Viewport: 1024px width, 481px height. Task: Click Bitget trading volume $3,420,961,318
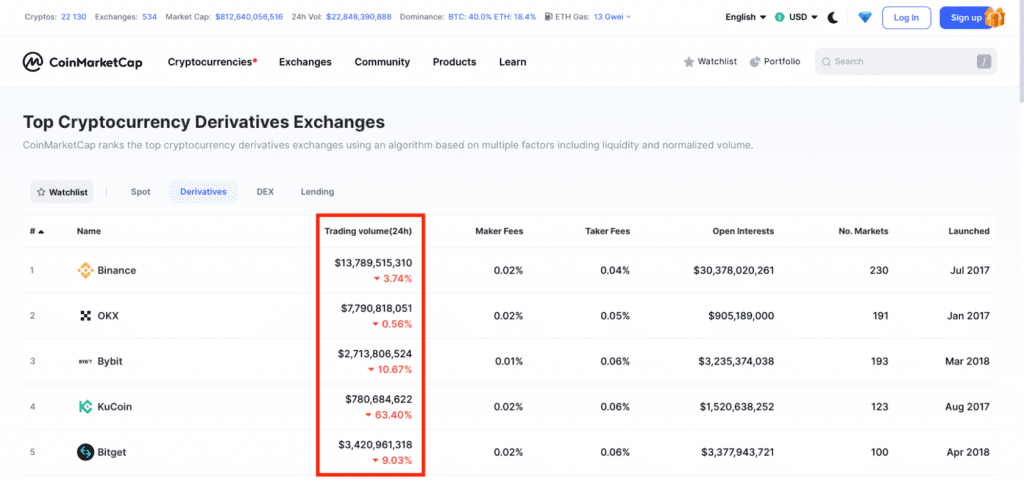[376, 445]
